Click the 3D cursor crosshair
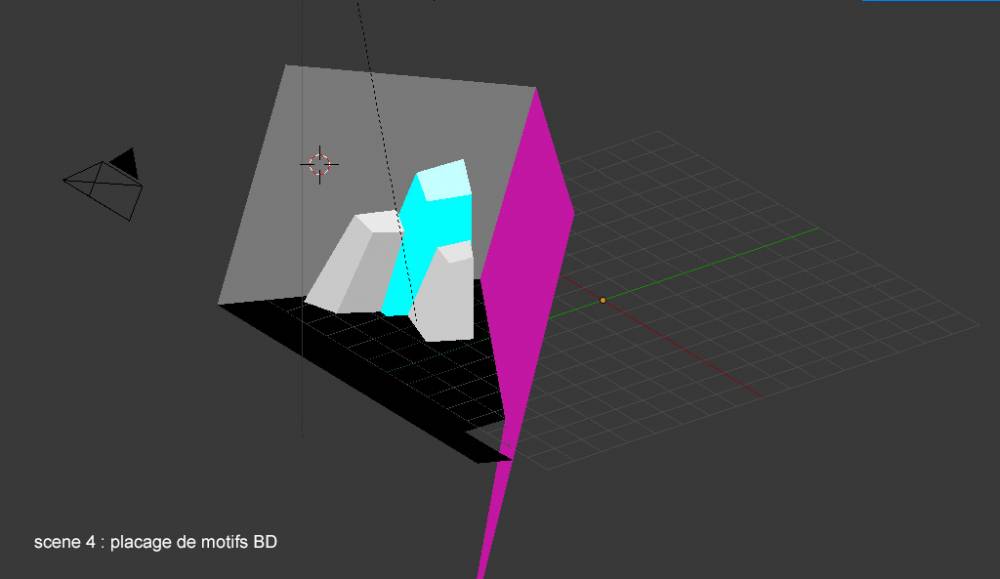This screenshot has width=1000, height=579. pos(320,165)
